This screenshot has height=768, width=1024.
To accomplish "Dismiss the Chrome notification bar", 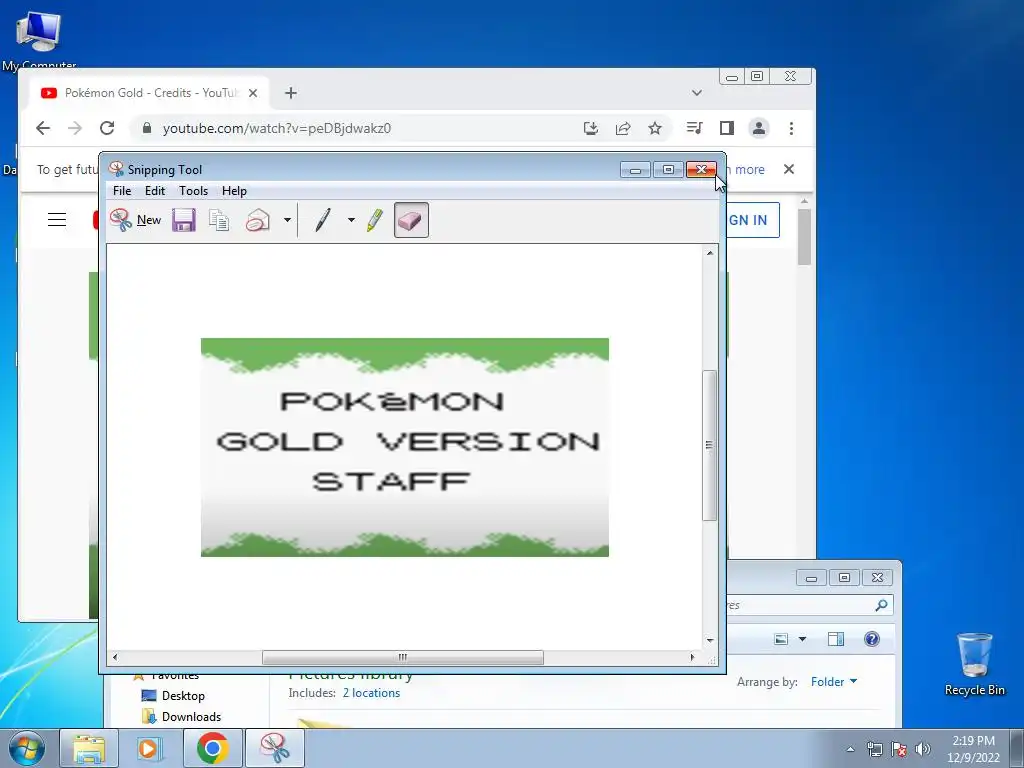I will tap(789, 169).
